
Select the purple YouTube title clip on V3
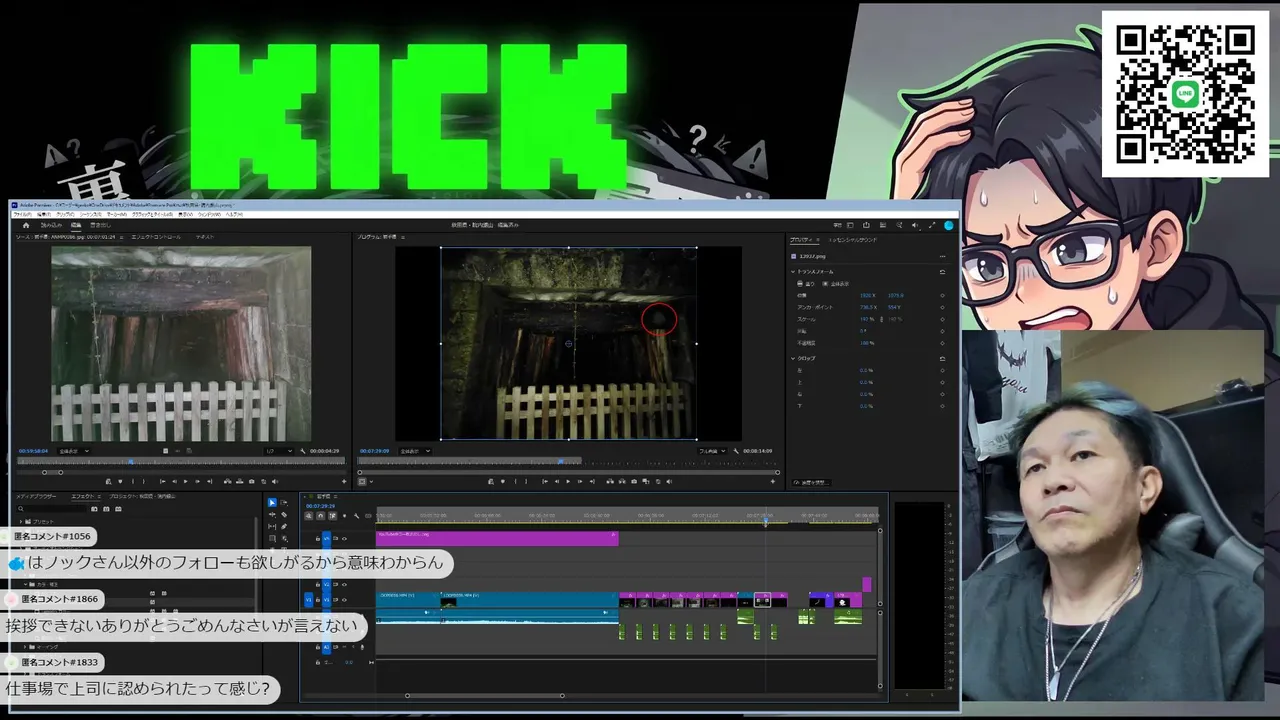click(x=497, y=538)
